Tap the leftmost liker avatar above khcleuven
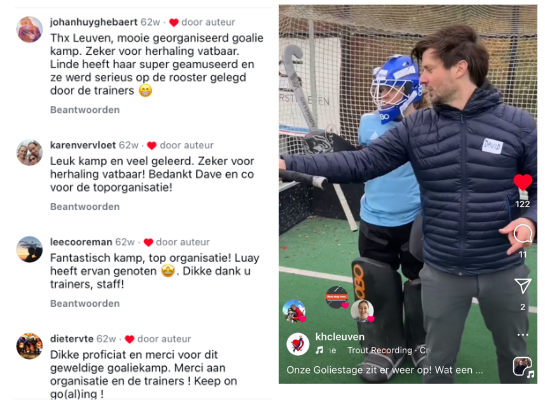This screenshot has width=545, height=403. [x=294, y=311]
